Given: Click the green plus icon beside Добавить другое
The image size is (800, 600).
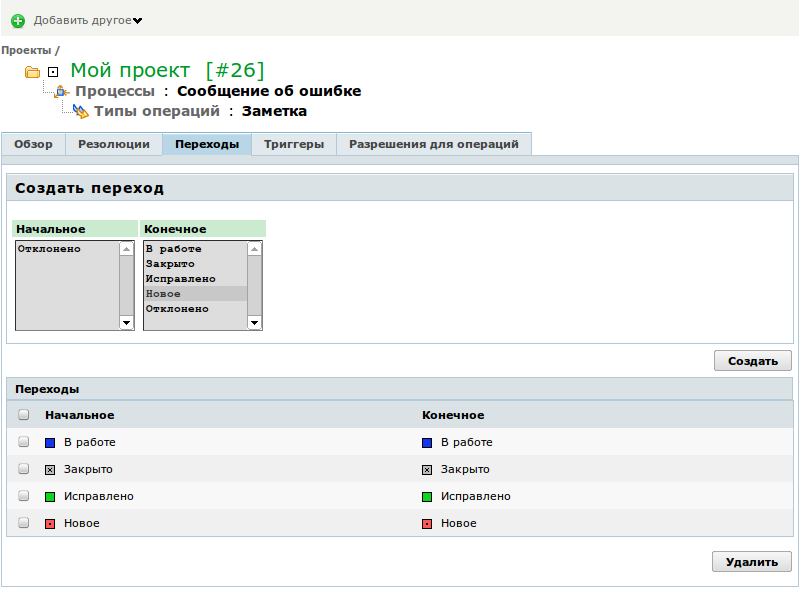Looking at the screenshot, I should [x=18, y=21].
